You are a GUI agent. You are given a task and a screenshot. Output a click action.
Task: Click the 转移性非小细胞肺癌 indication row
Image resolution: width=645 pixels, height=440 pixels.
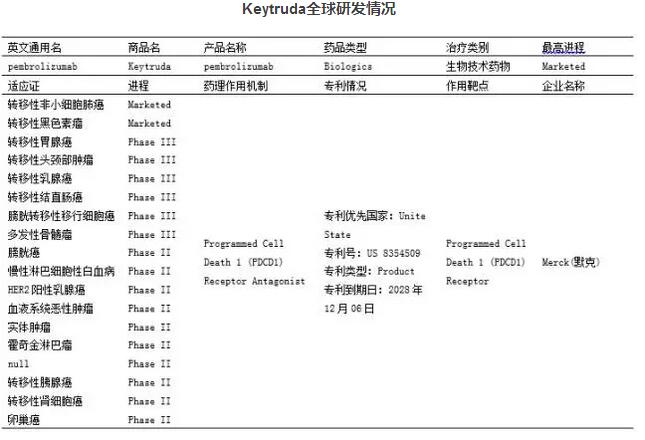56,105
